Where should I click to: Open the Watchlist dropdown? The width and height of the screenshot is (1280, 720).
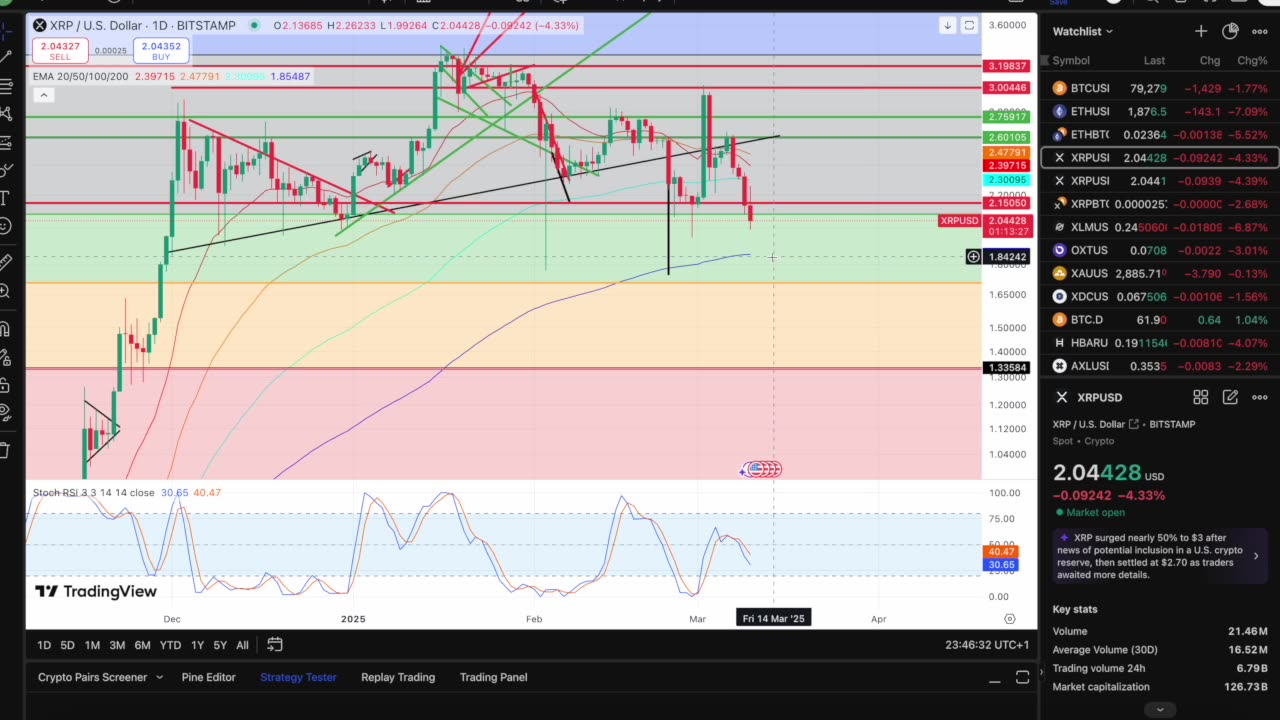pyautogui.click(x=1083, y=31)
